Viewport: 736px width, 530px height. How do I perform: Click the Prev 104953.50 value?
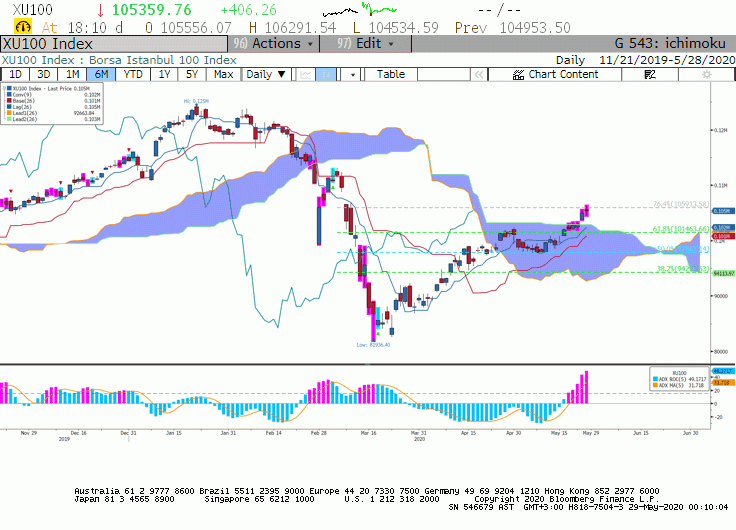(x=513, y=28)
